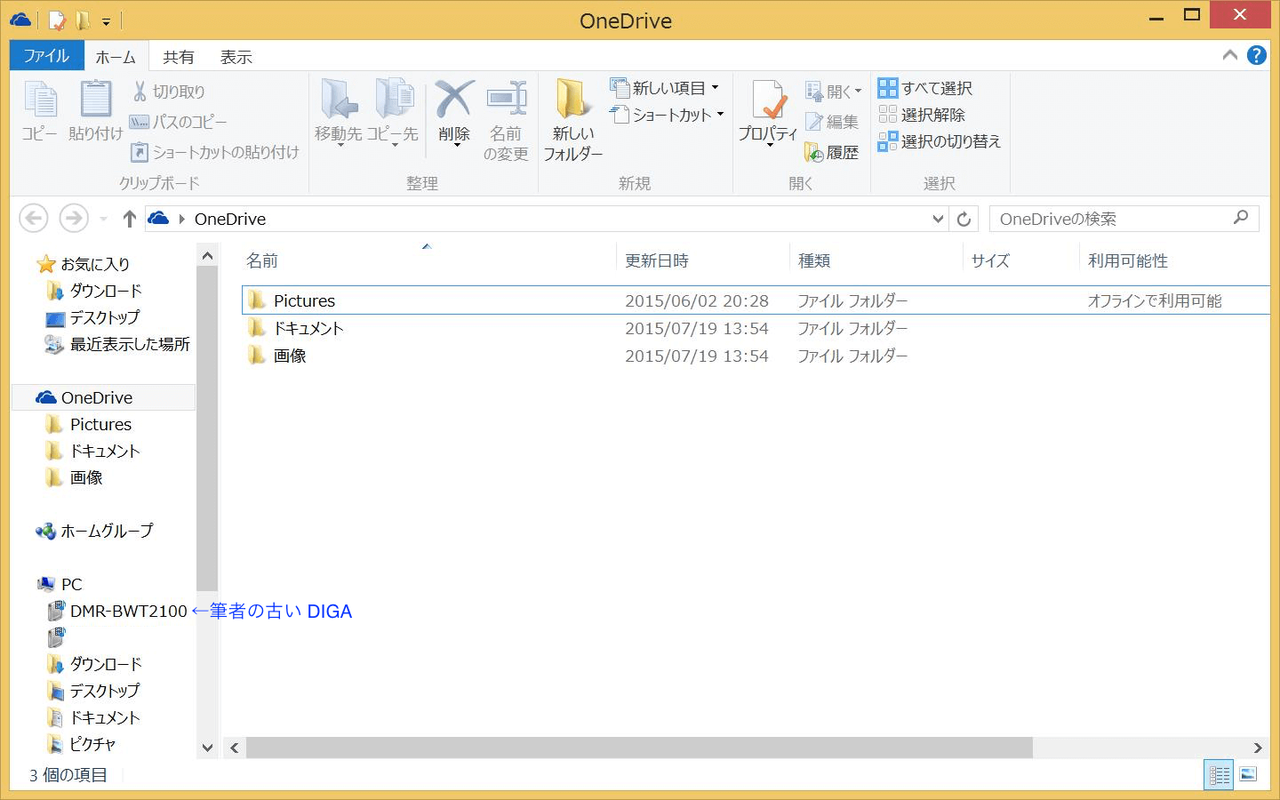
Task: Click the Paste clipboard icon
Action: 96,99
